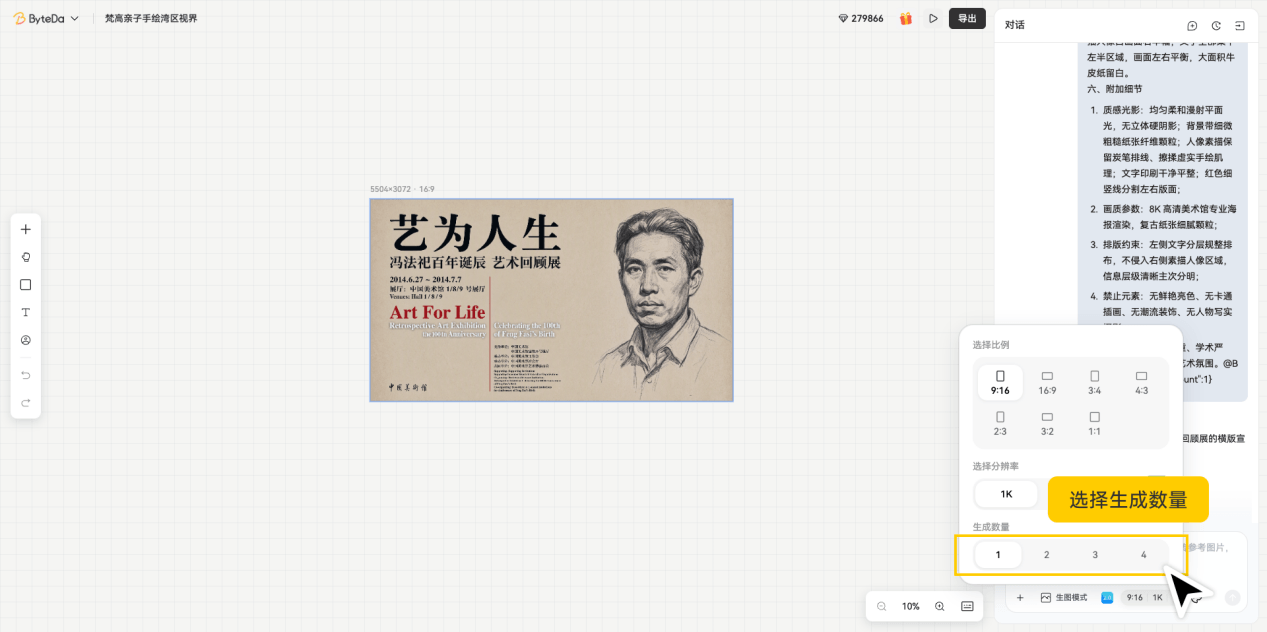
Task: Choose the 9:16 aspect ratio
Action: pos(1000,382)
